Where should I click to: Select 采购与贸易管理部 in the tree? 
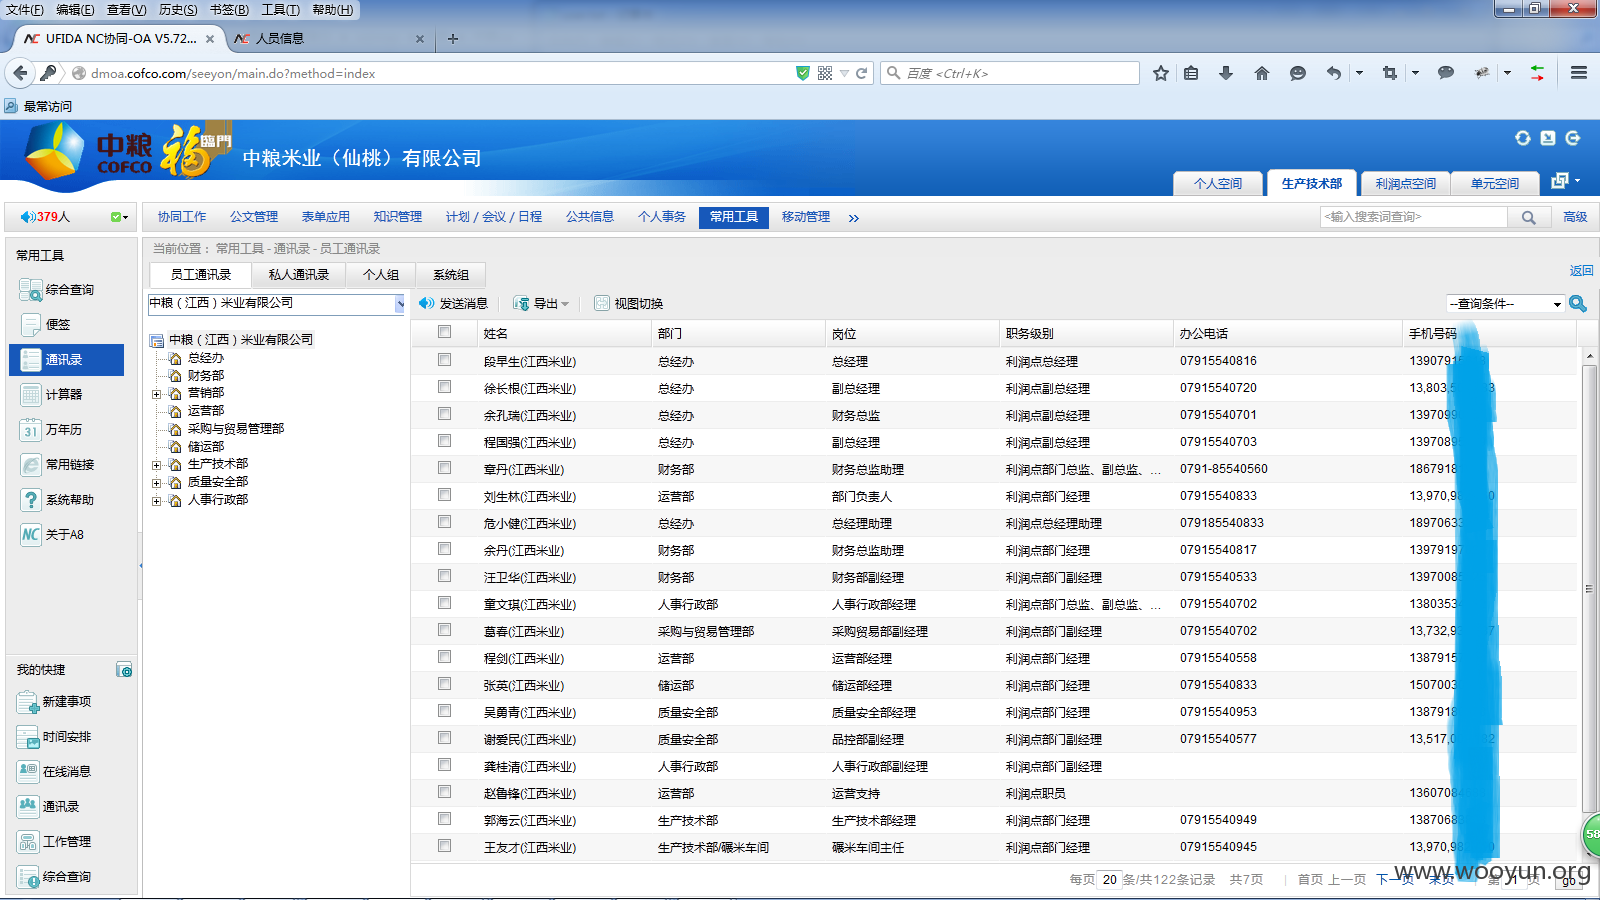tap(236, 429)
